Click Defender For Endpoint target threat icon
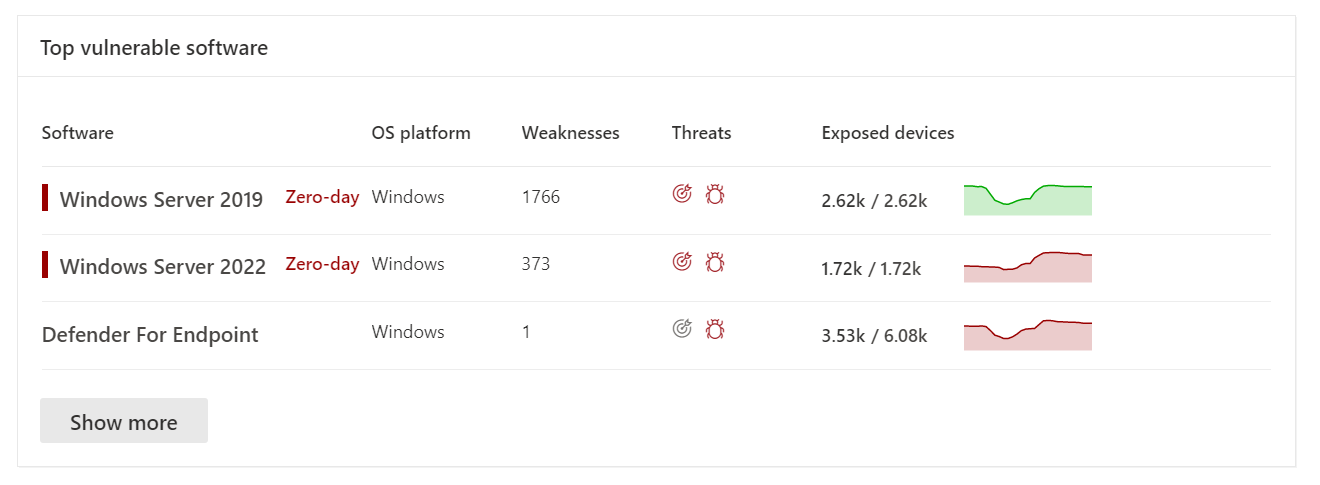This screenshot has width=1320, height=485. [682, 328]
